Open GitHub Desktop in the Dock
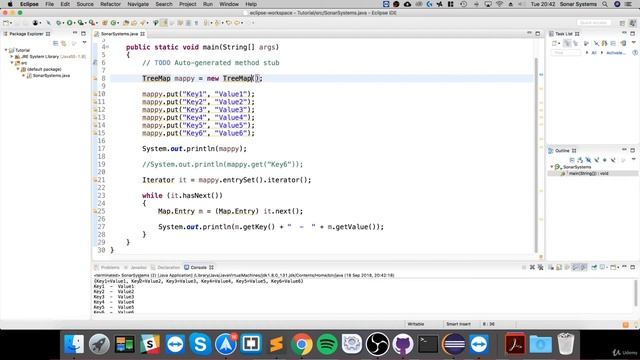The height and width of the screenshot is (360, 640). click(x=403, y=344)
